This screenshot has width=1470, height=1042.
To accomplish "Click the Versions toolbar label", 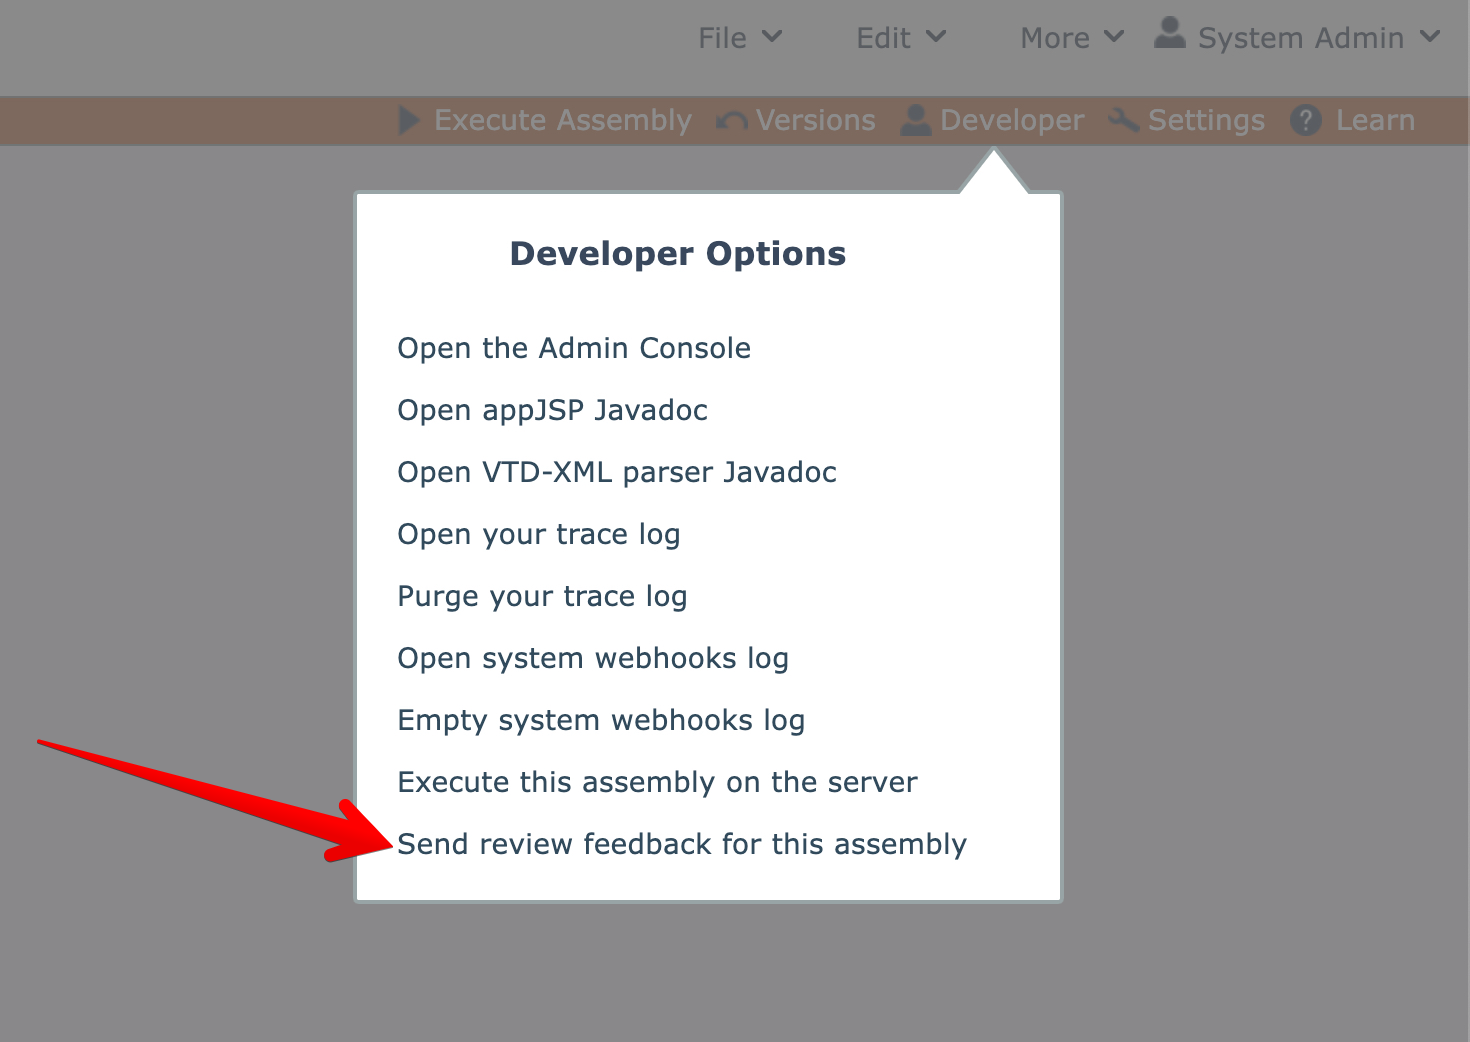I will pyautogui.click(x=815, y=120).
